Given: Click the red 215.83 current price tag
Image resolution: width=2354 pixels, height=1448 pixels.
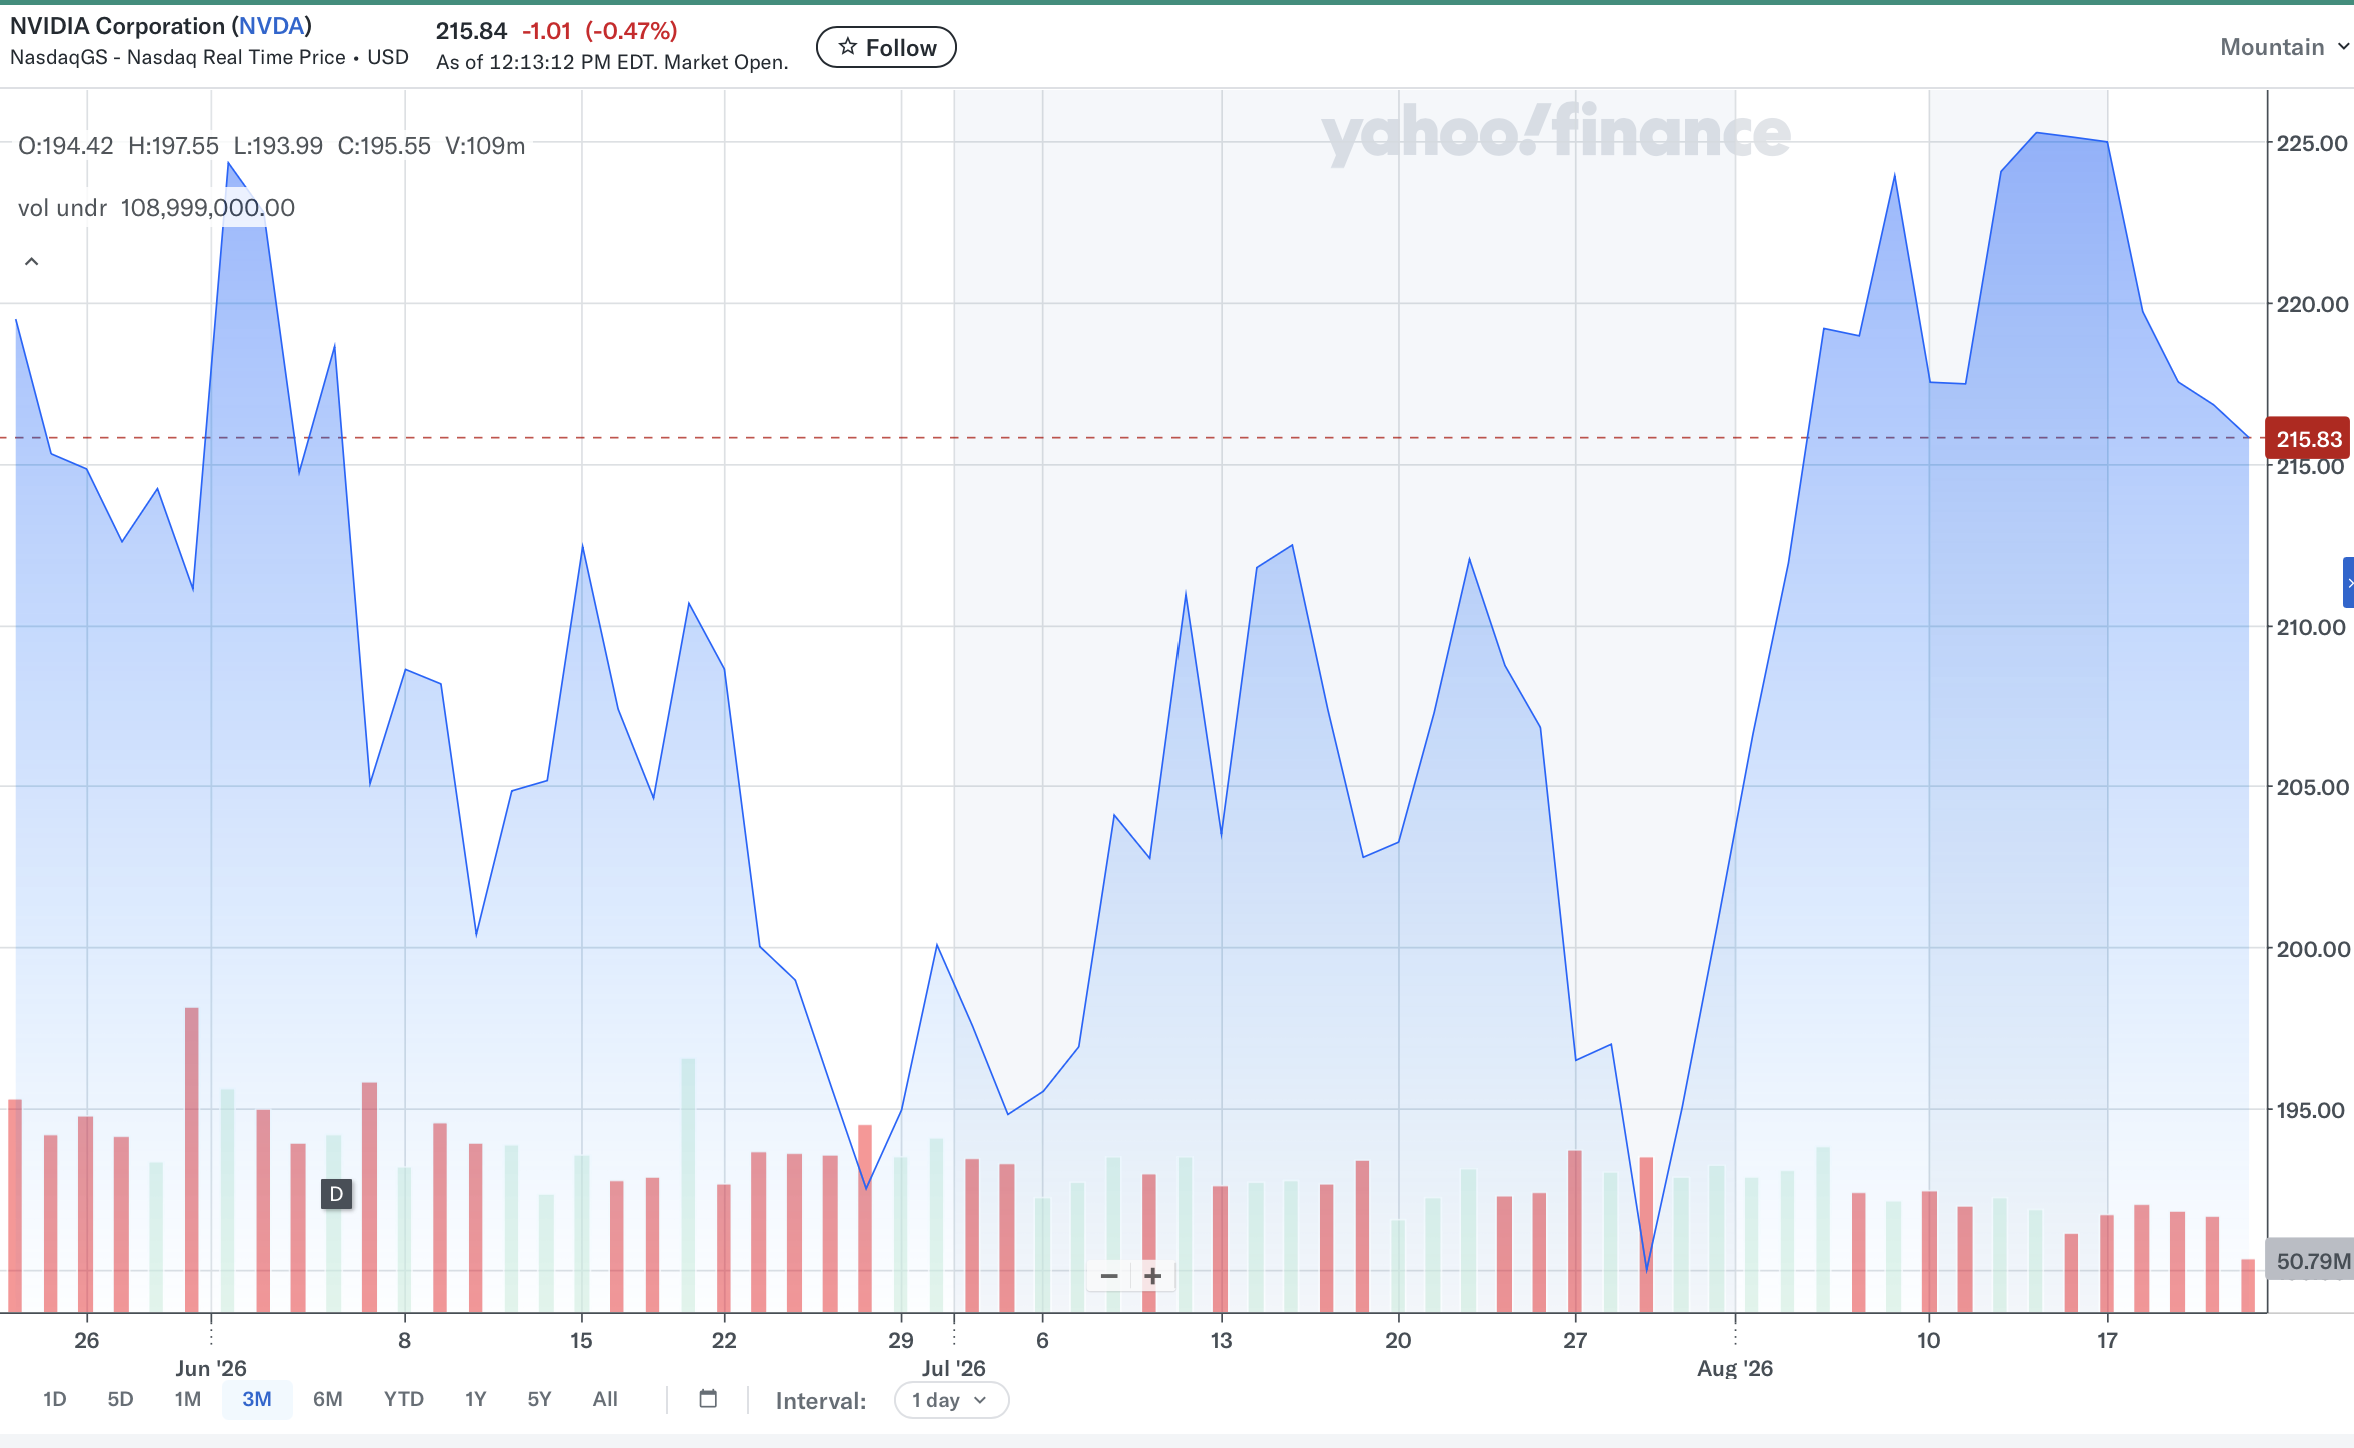Looking at the screenshot, I should click(2309, 439).
